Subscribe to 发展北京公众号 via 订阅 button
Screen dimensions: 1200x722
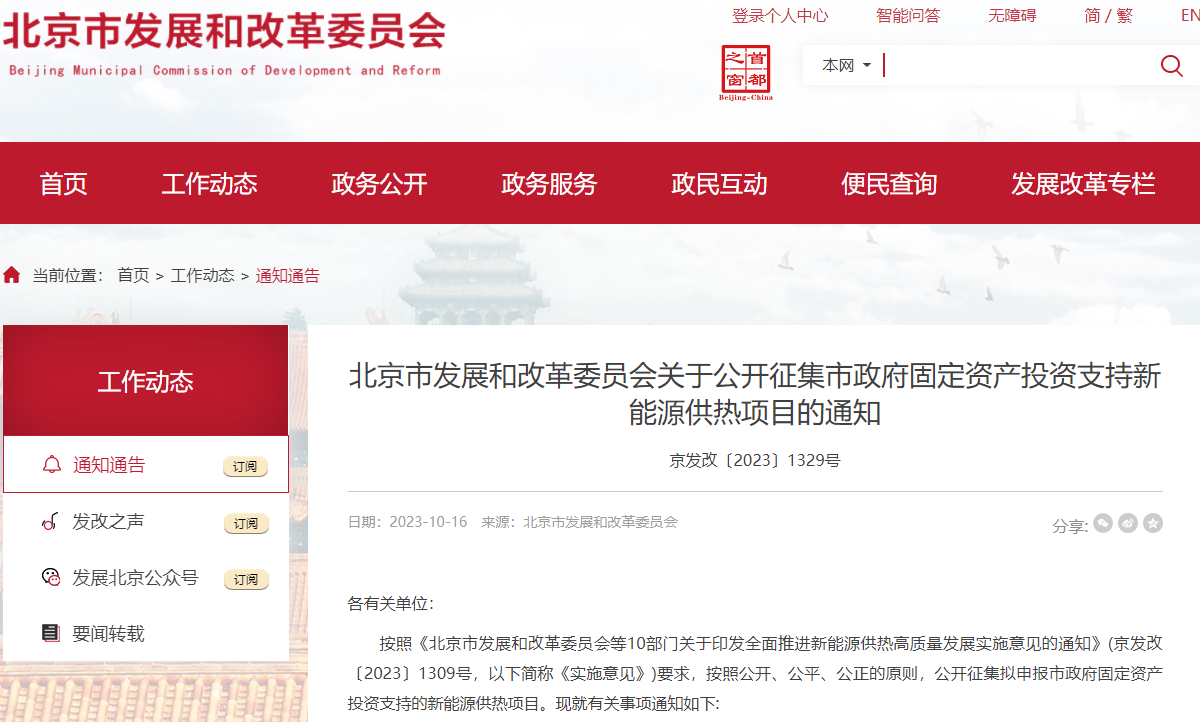point(245,580)
